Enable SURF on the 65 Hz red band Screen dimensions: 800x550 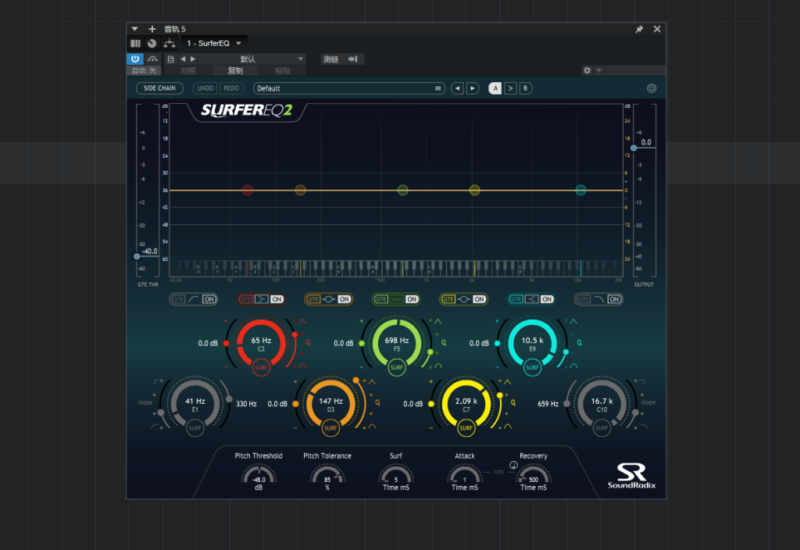(x=261, y=367)
